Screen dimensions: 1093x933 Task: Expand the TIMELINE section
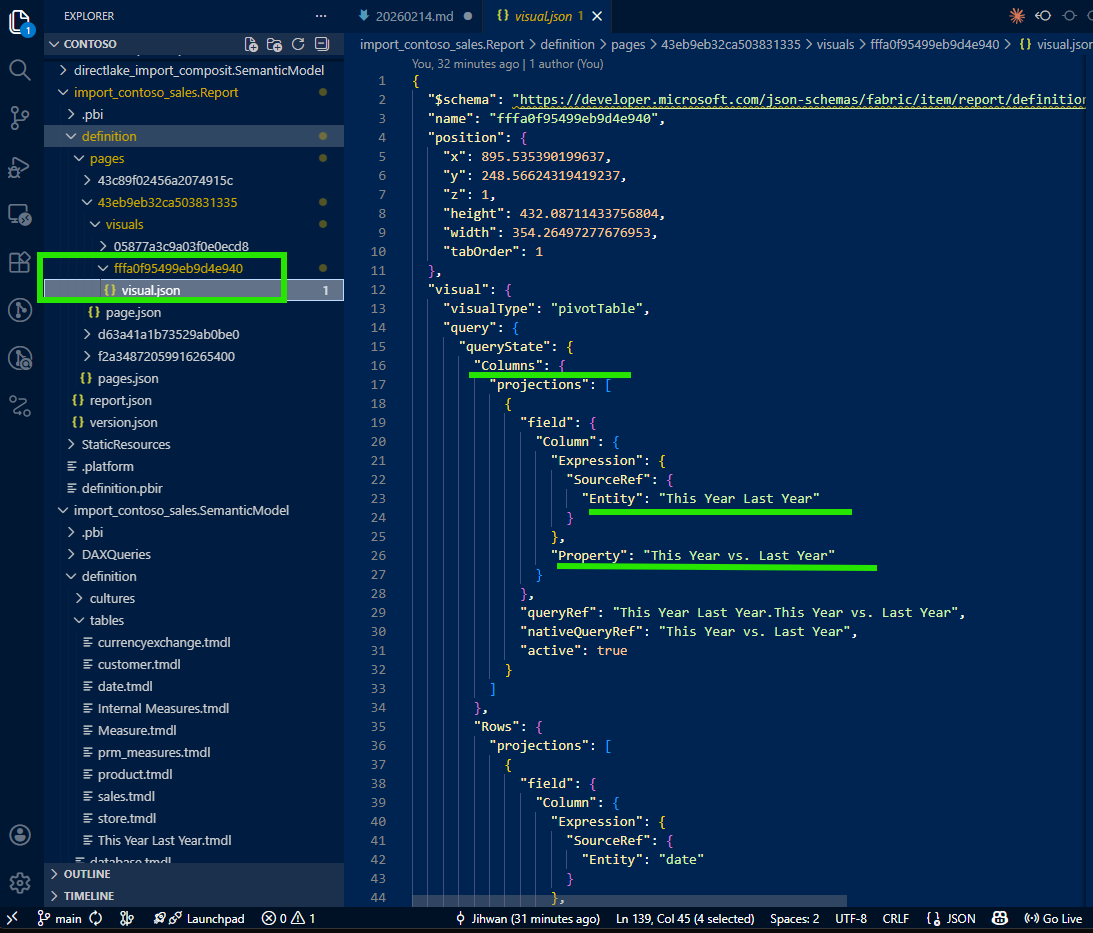[194, 896]
